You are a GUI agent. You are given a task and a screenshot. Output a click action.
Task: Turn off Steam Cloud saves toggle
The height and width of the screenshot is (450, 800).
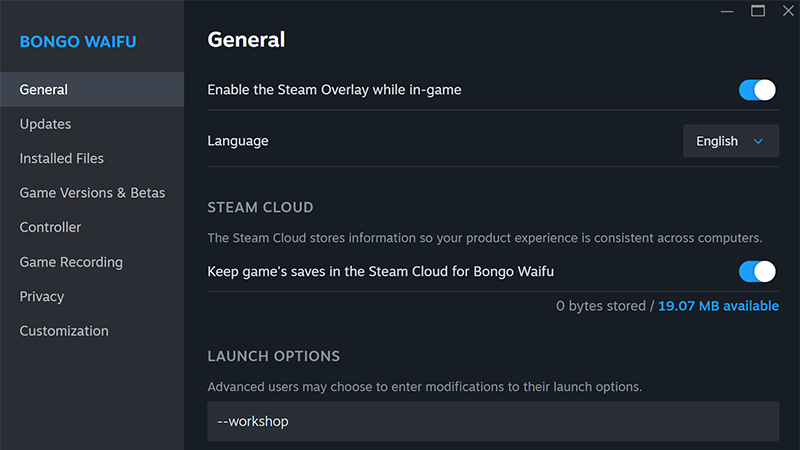757,271
